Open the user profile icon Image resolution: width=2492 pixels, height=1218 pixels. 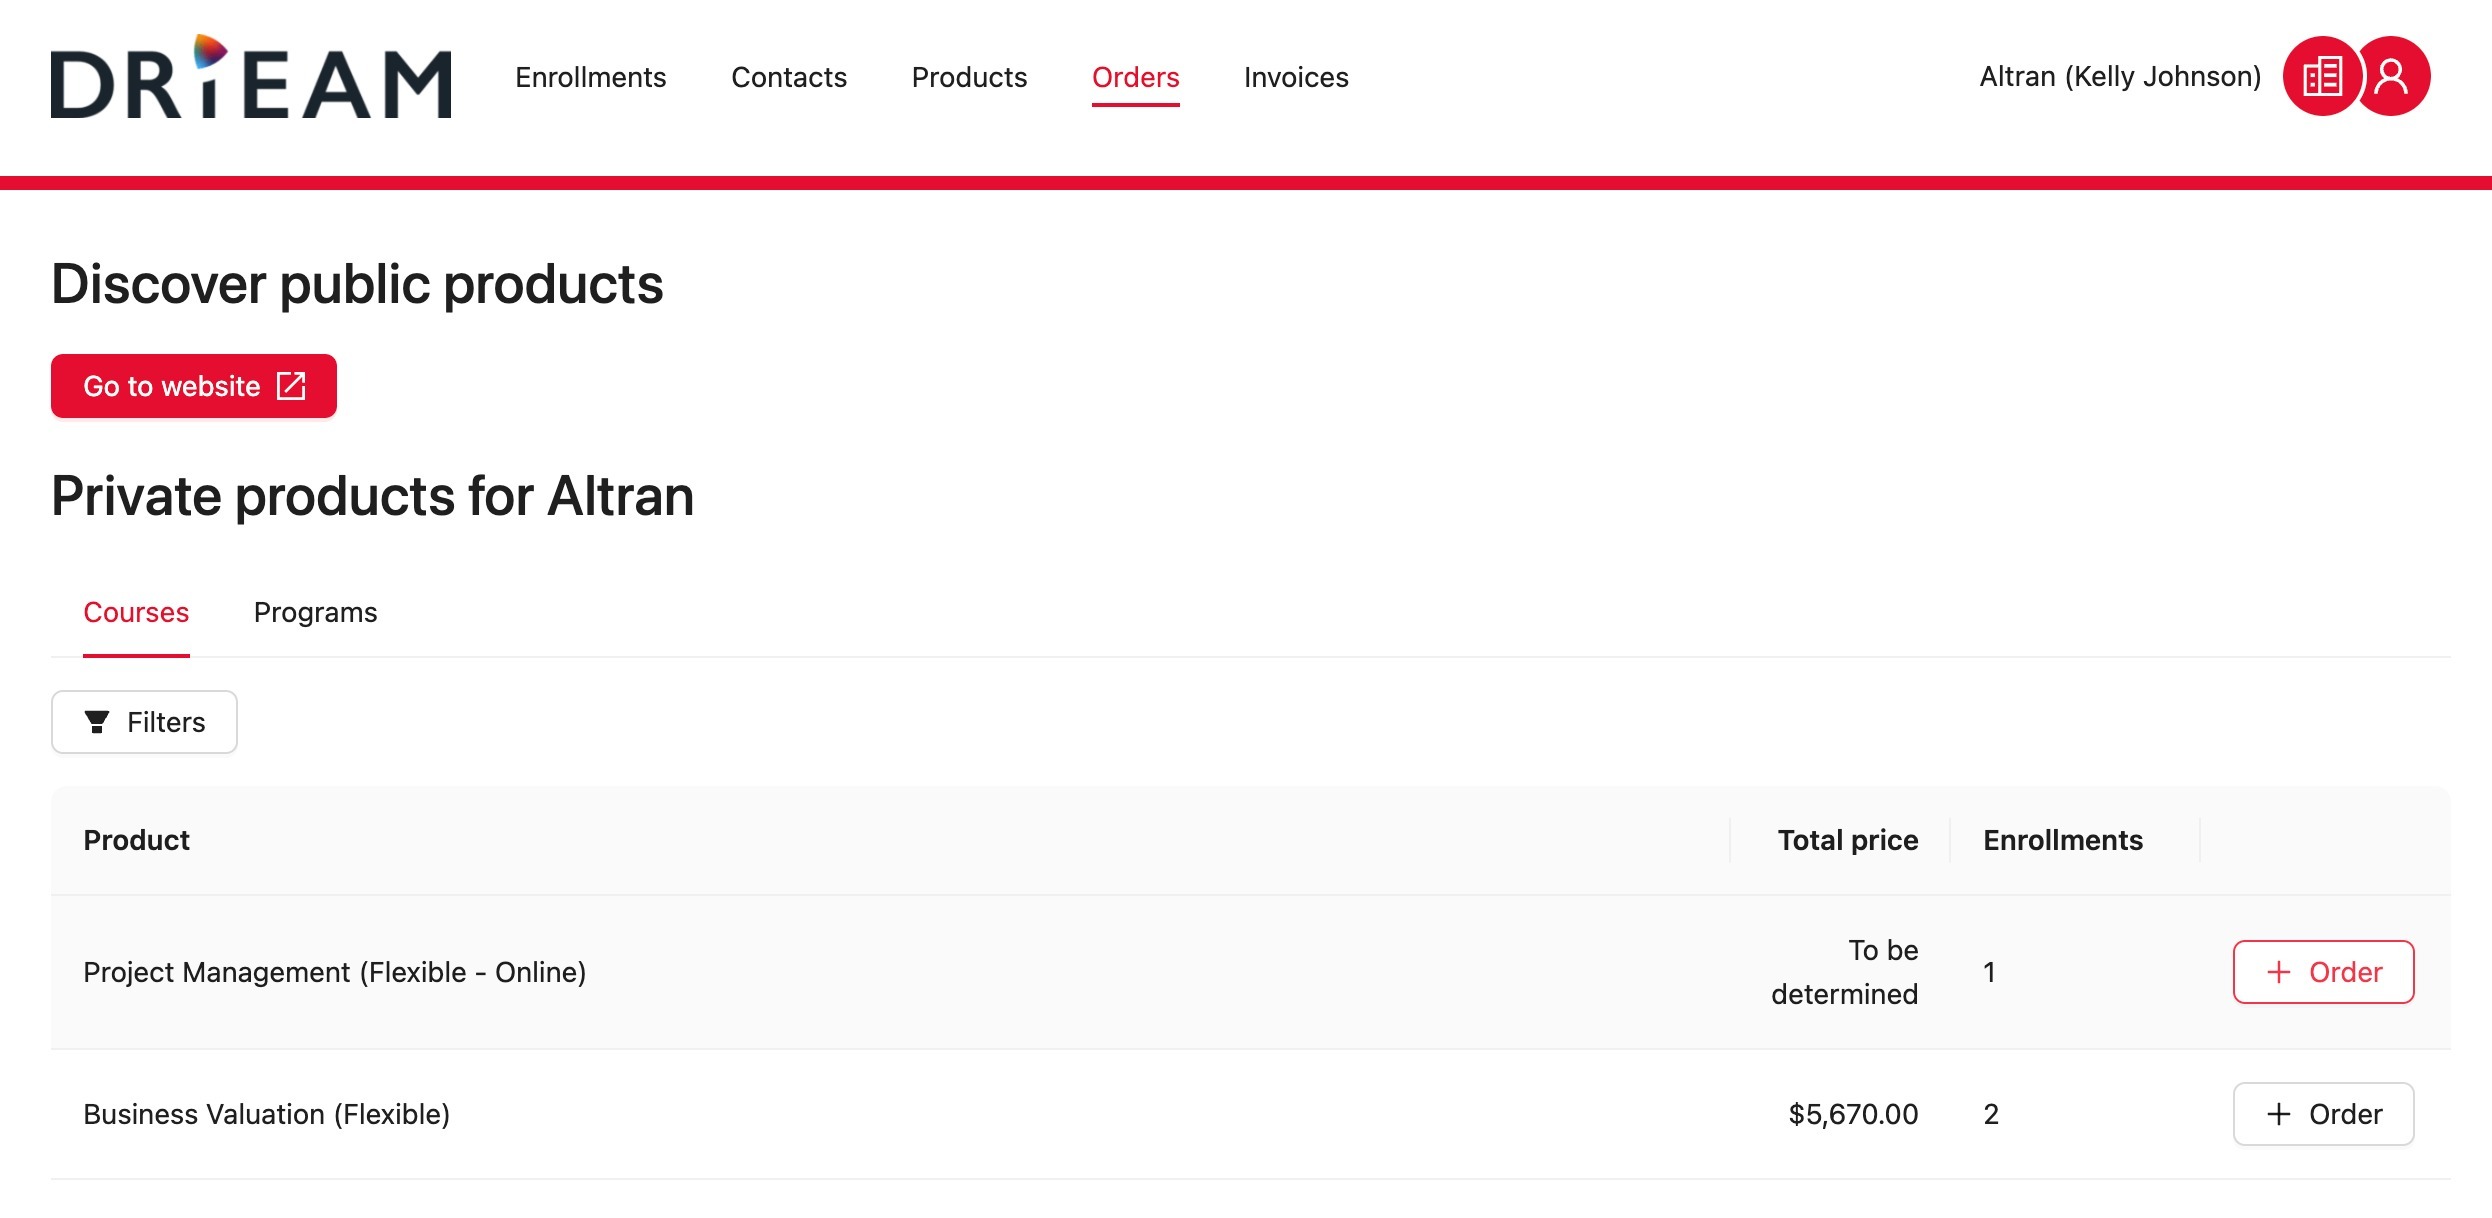pos(2393,77)
